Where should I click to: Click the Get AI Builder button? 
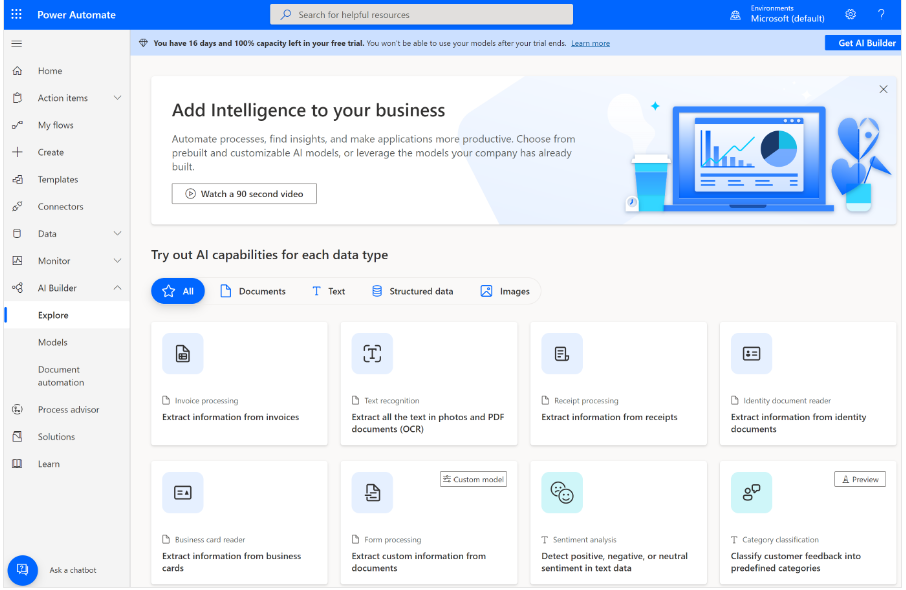click(x=862, y=43)
